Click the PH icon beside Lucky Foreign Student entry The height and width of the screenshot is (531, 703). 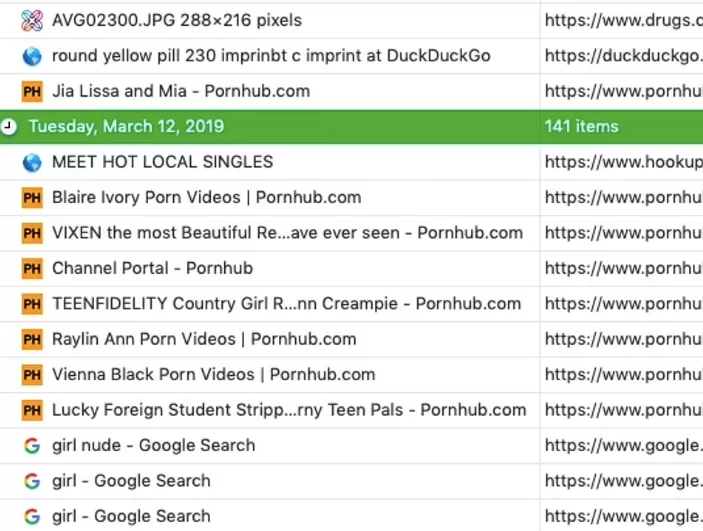(x=32, y=410)
